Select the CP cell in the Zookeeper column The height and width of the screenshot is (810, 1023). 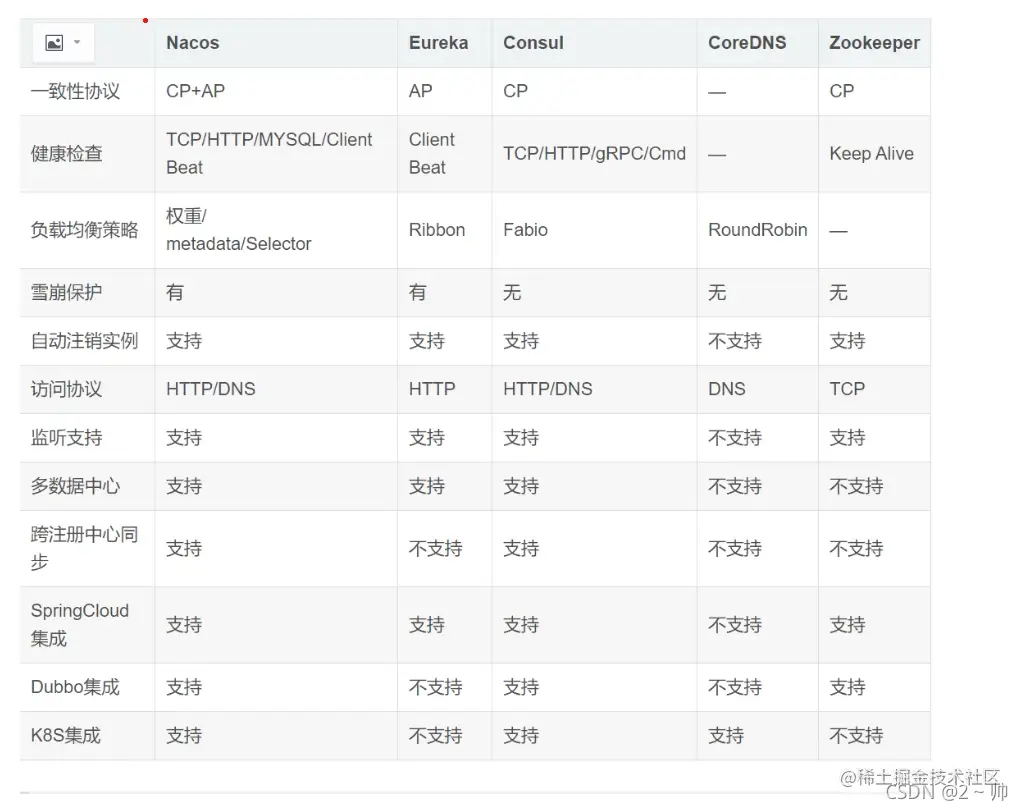tap(842, 91)
